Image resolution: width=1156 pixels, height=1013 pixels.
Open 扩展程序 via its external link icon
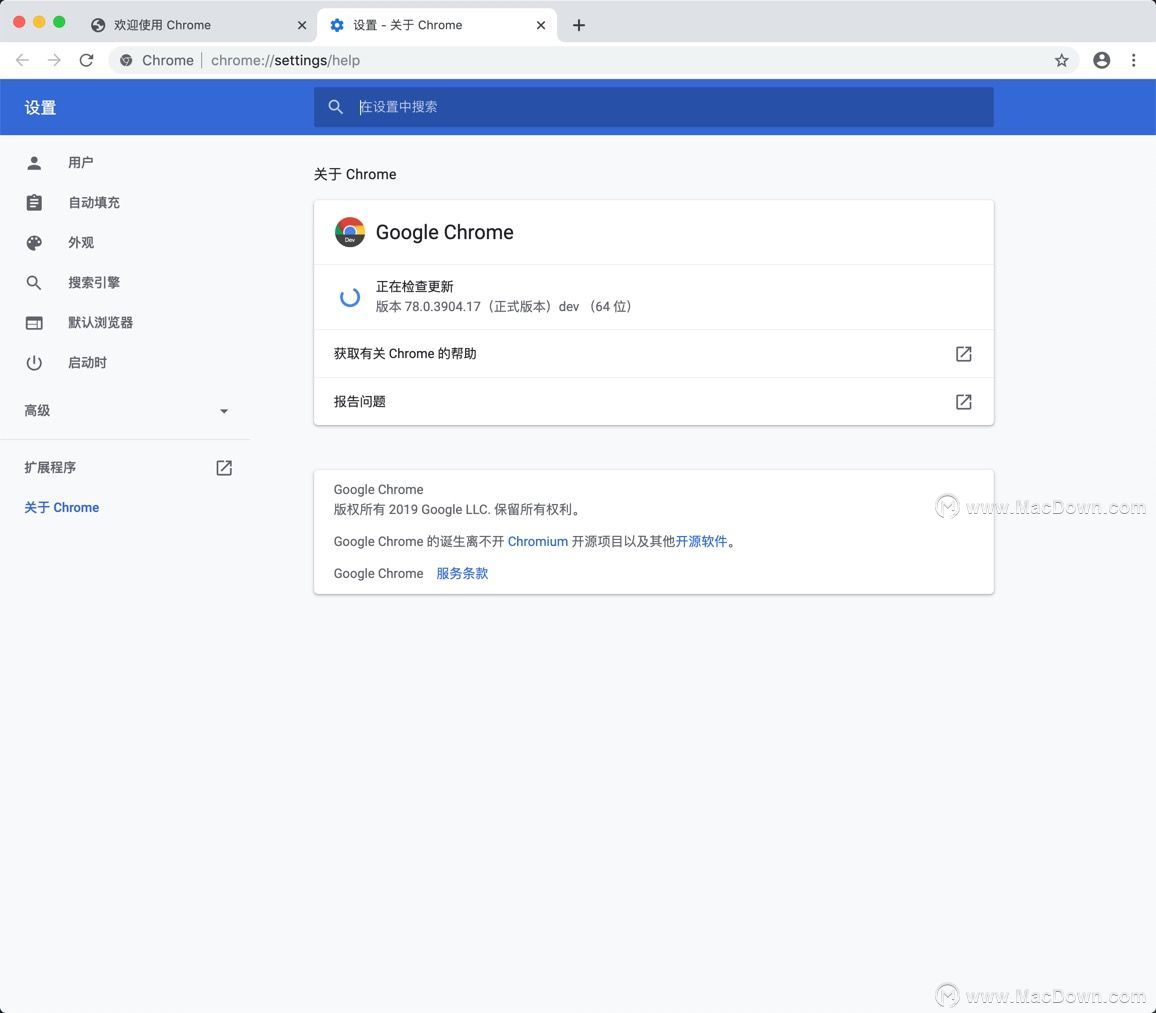[224, 468]
